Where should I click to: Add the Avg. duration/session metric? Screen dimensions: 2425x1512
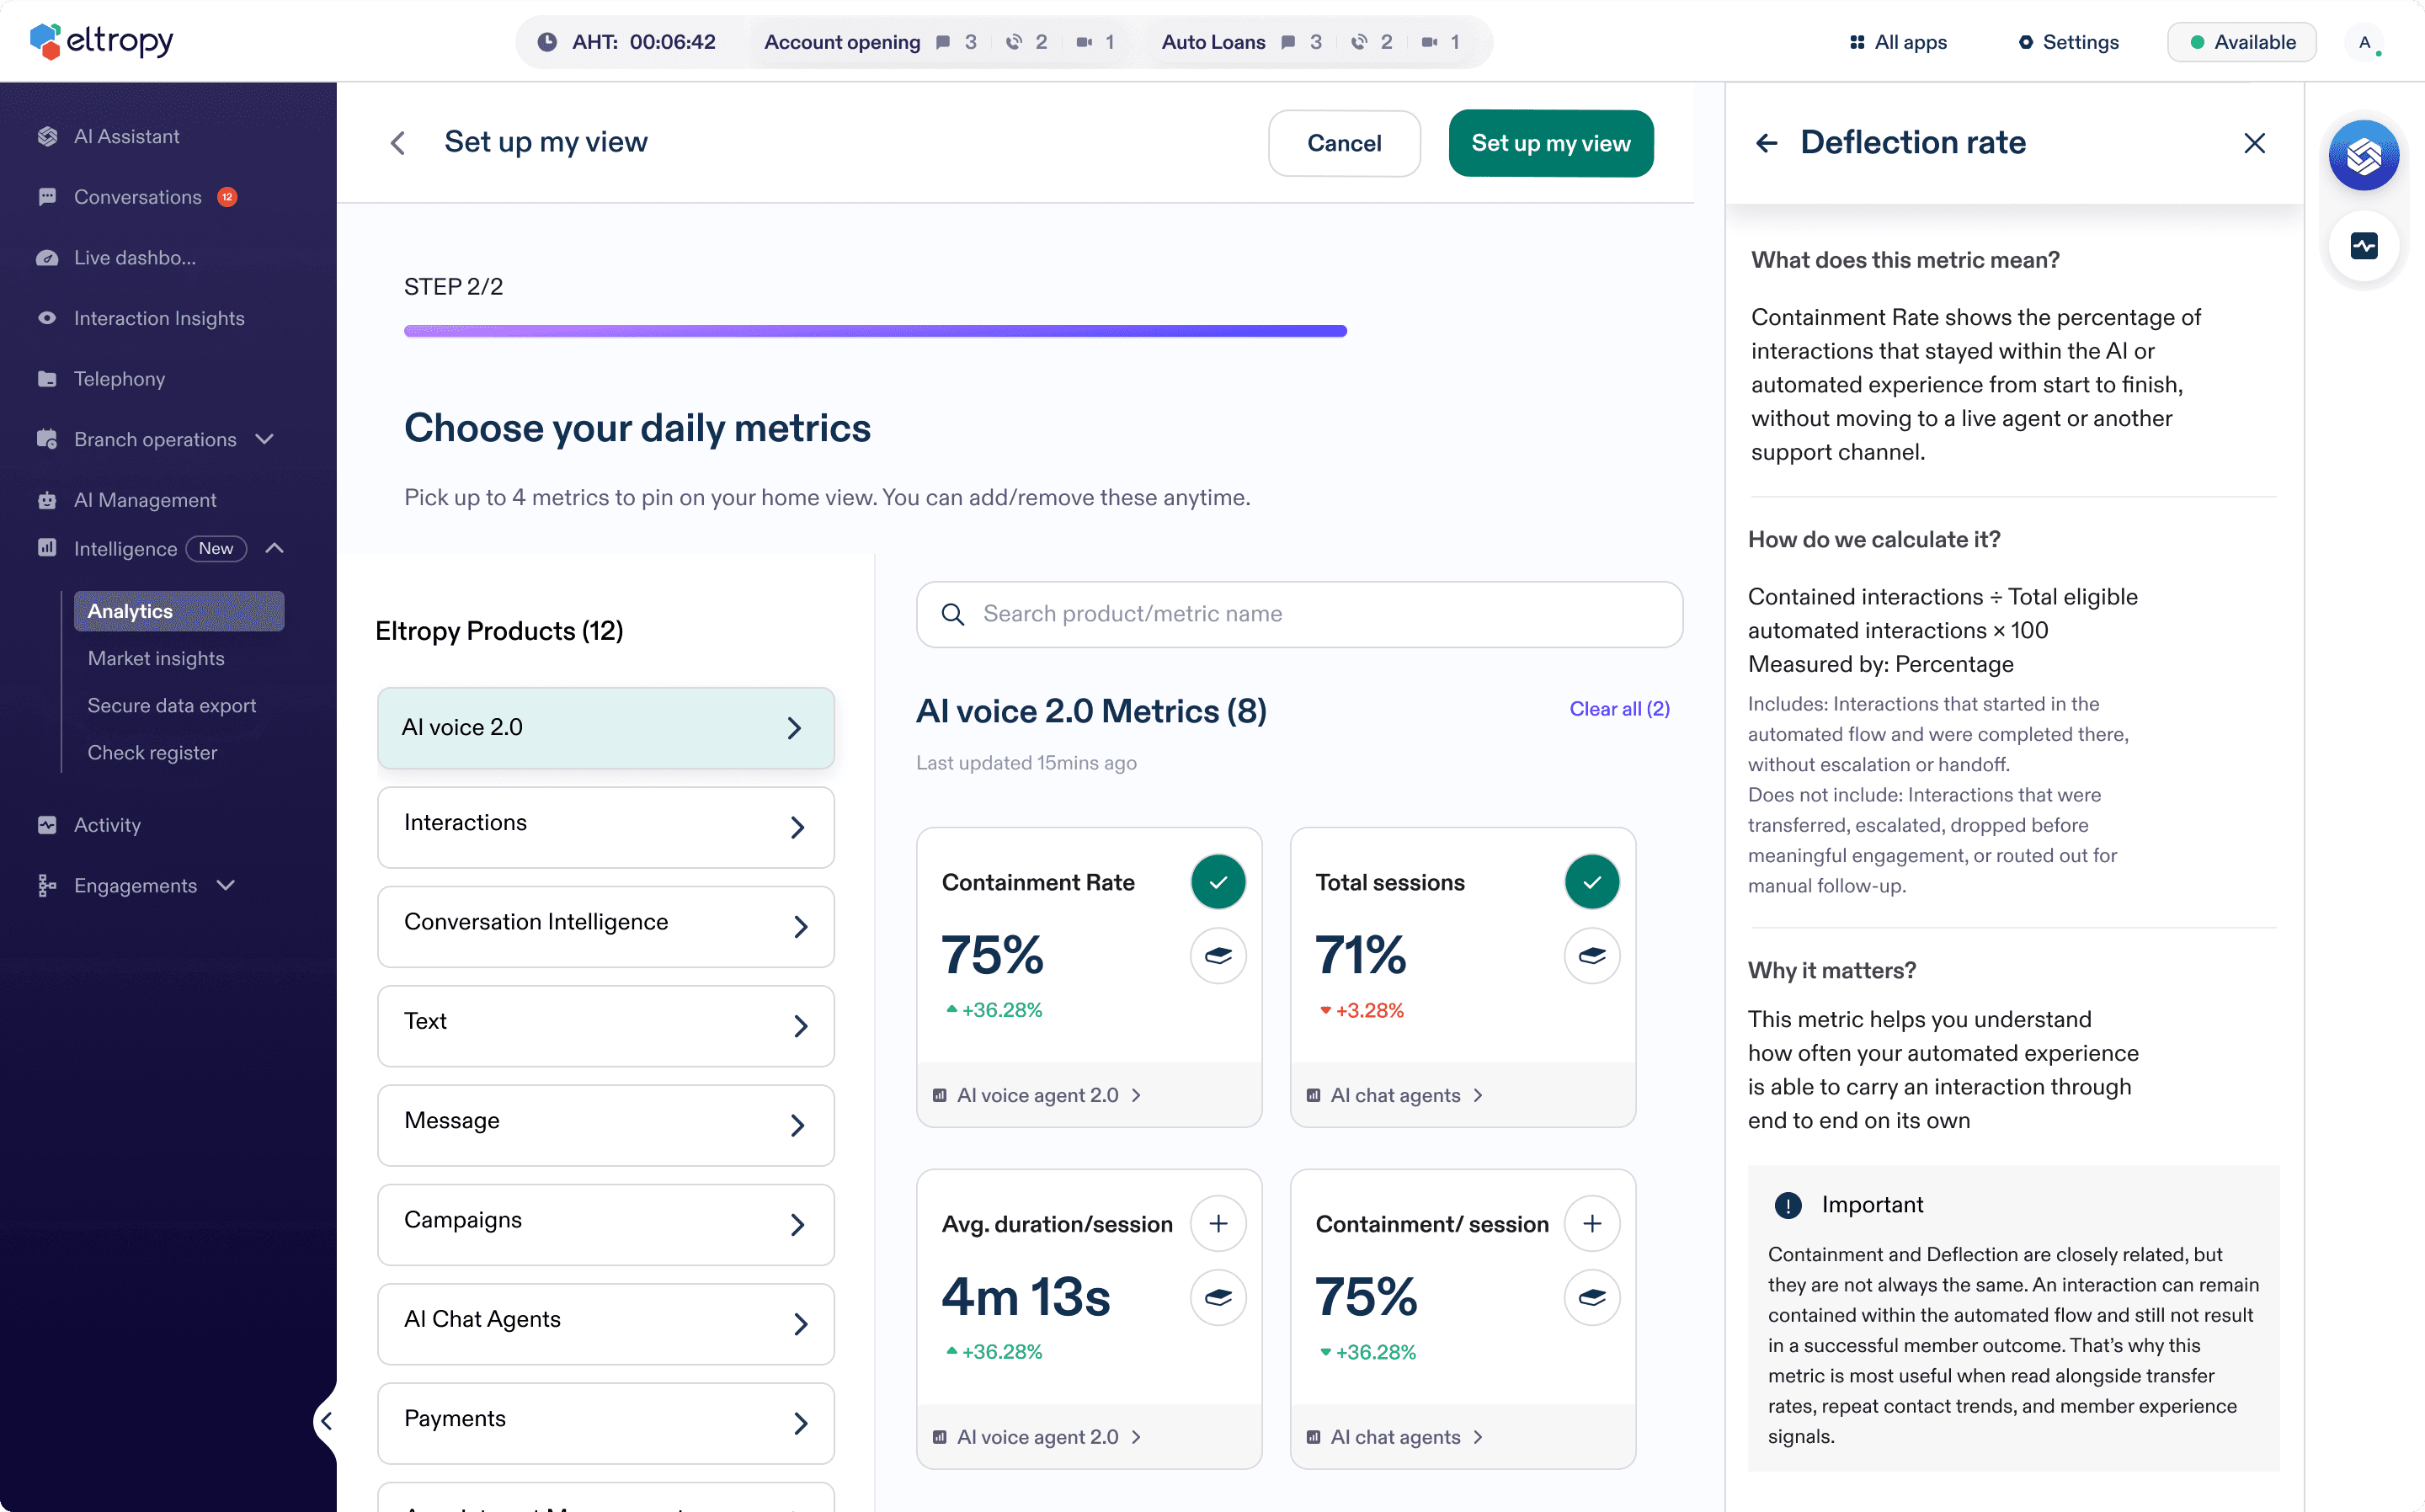click(1218, 1224)
